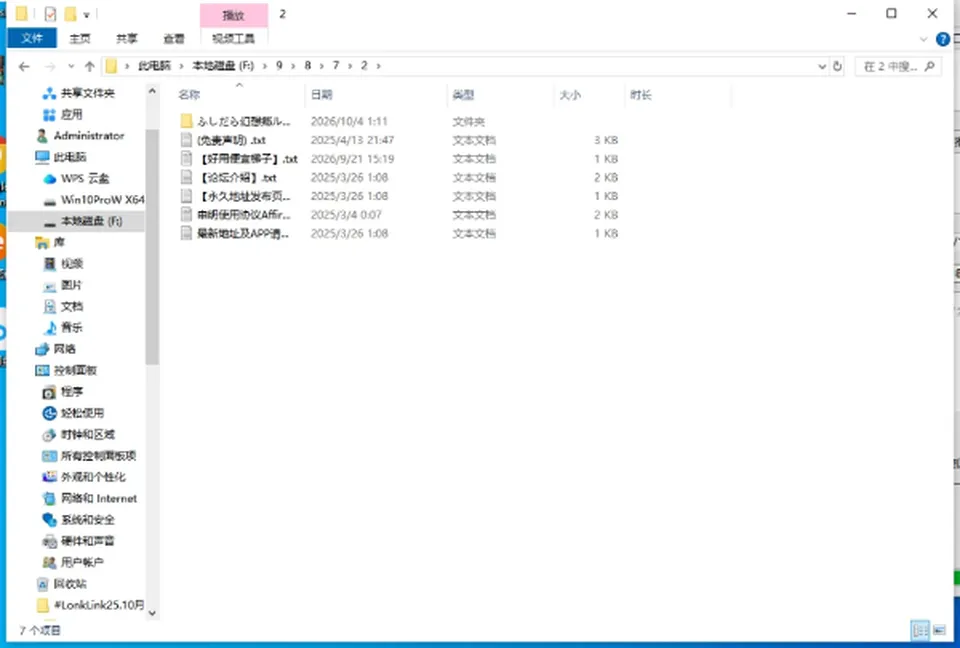Switch to the 查看 ribbon tab
The image size is (960, 648).
click(x=174, y=39)
